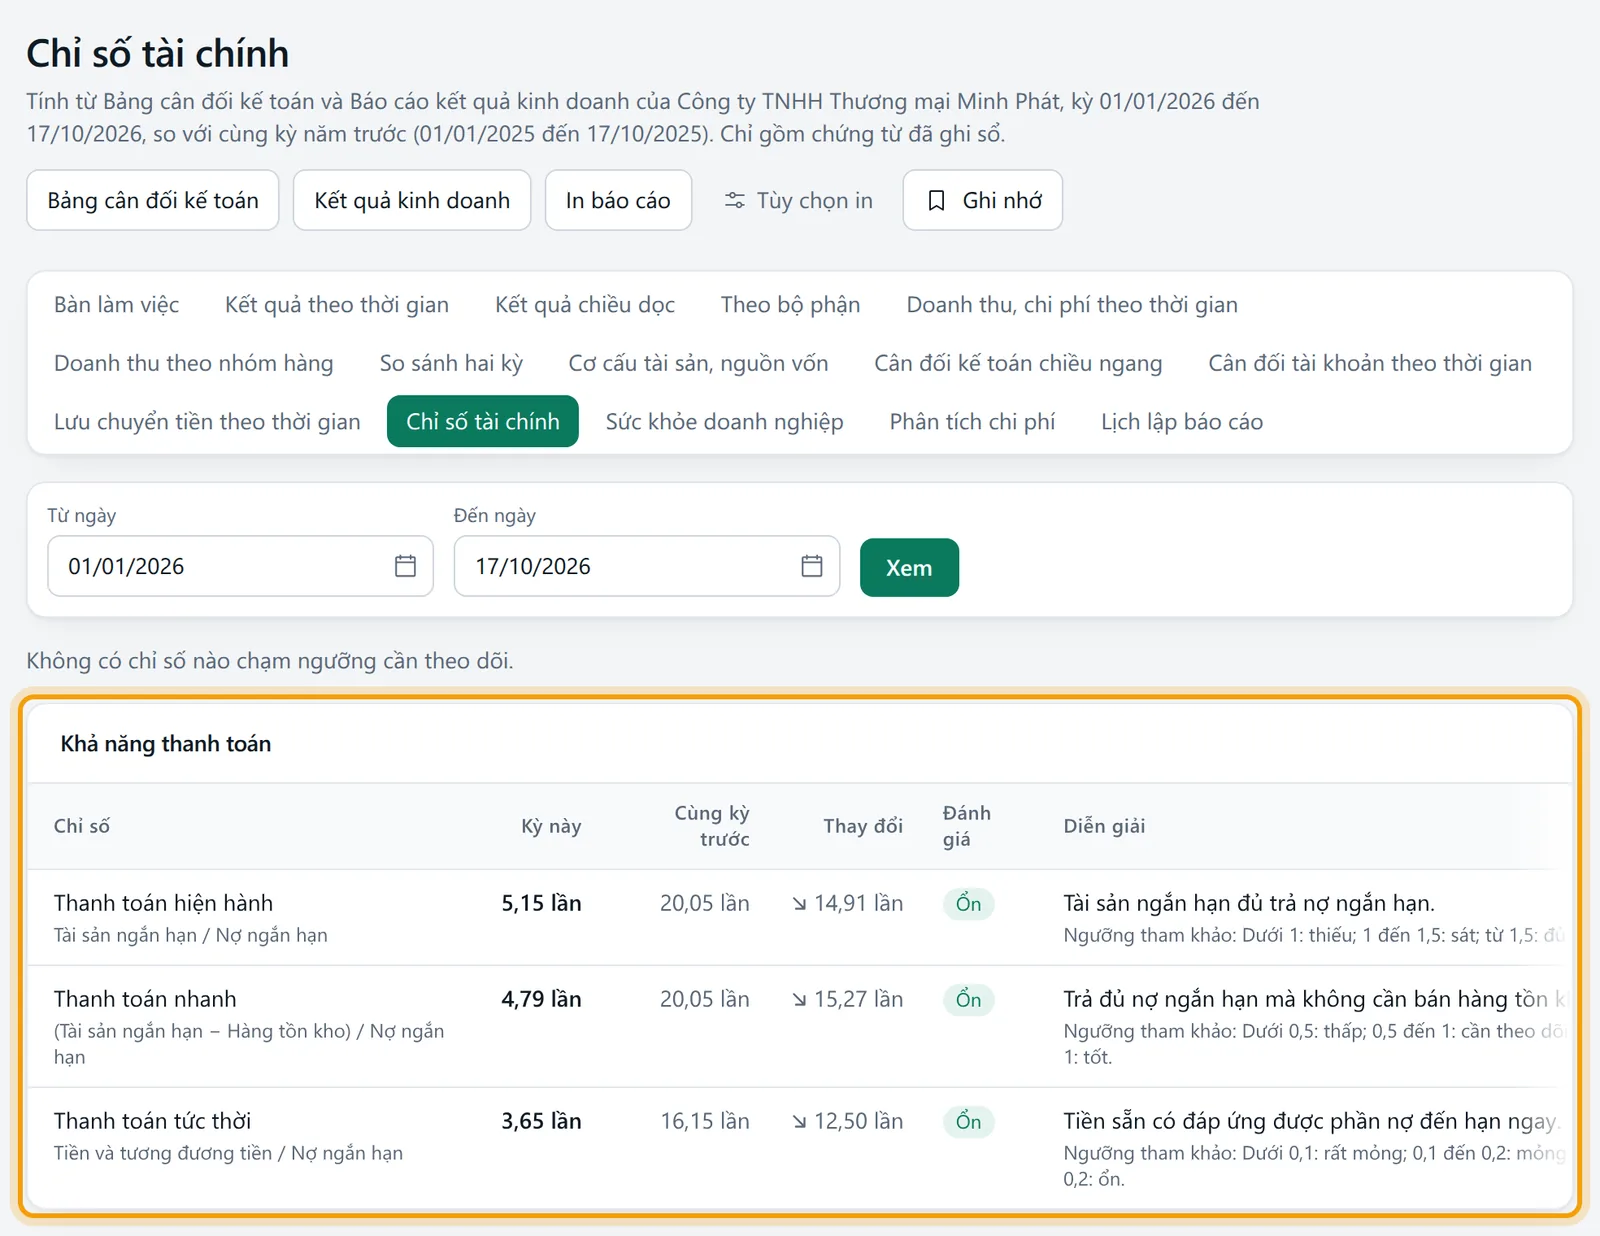The width and height of the screenshot is (1600, 1236).
Task: Click the Xem button
Action: point(909,567)
